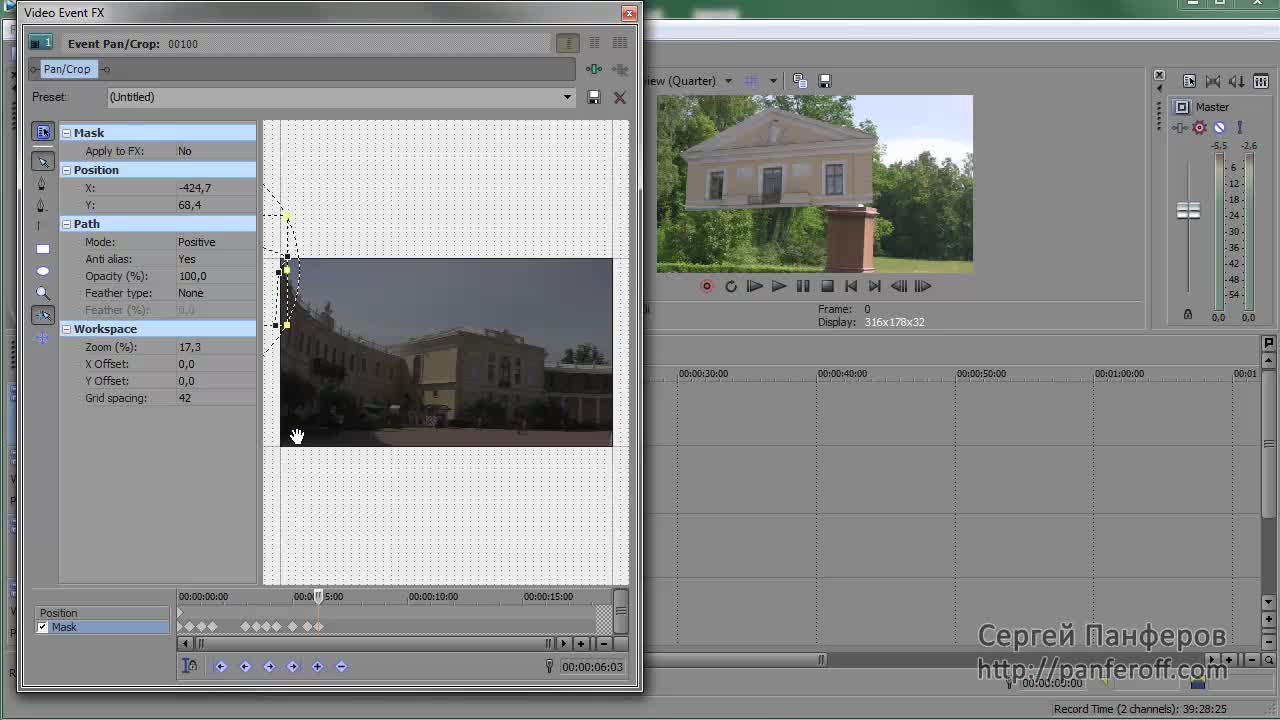The image size is (1280, 720).
Task: Click the create keyframe diamond-plus button
Action: 317,666
